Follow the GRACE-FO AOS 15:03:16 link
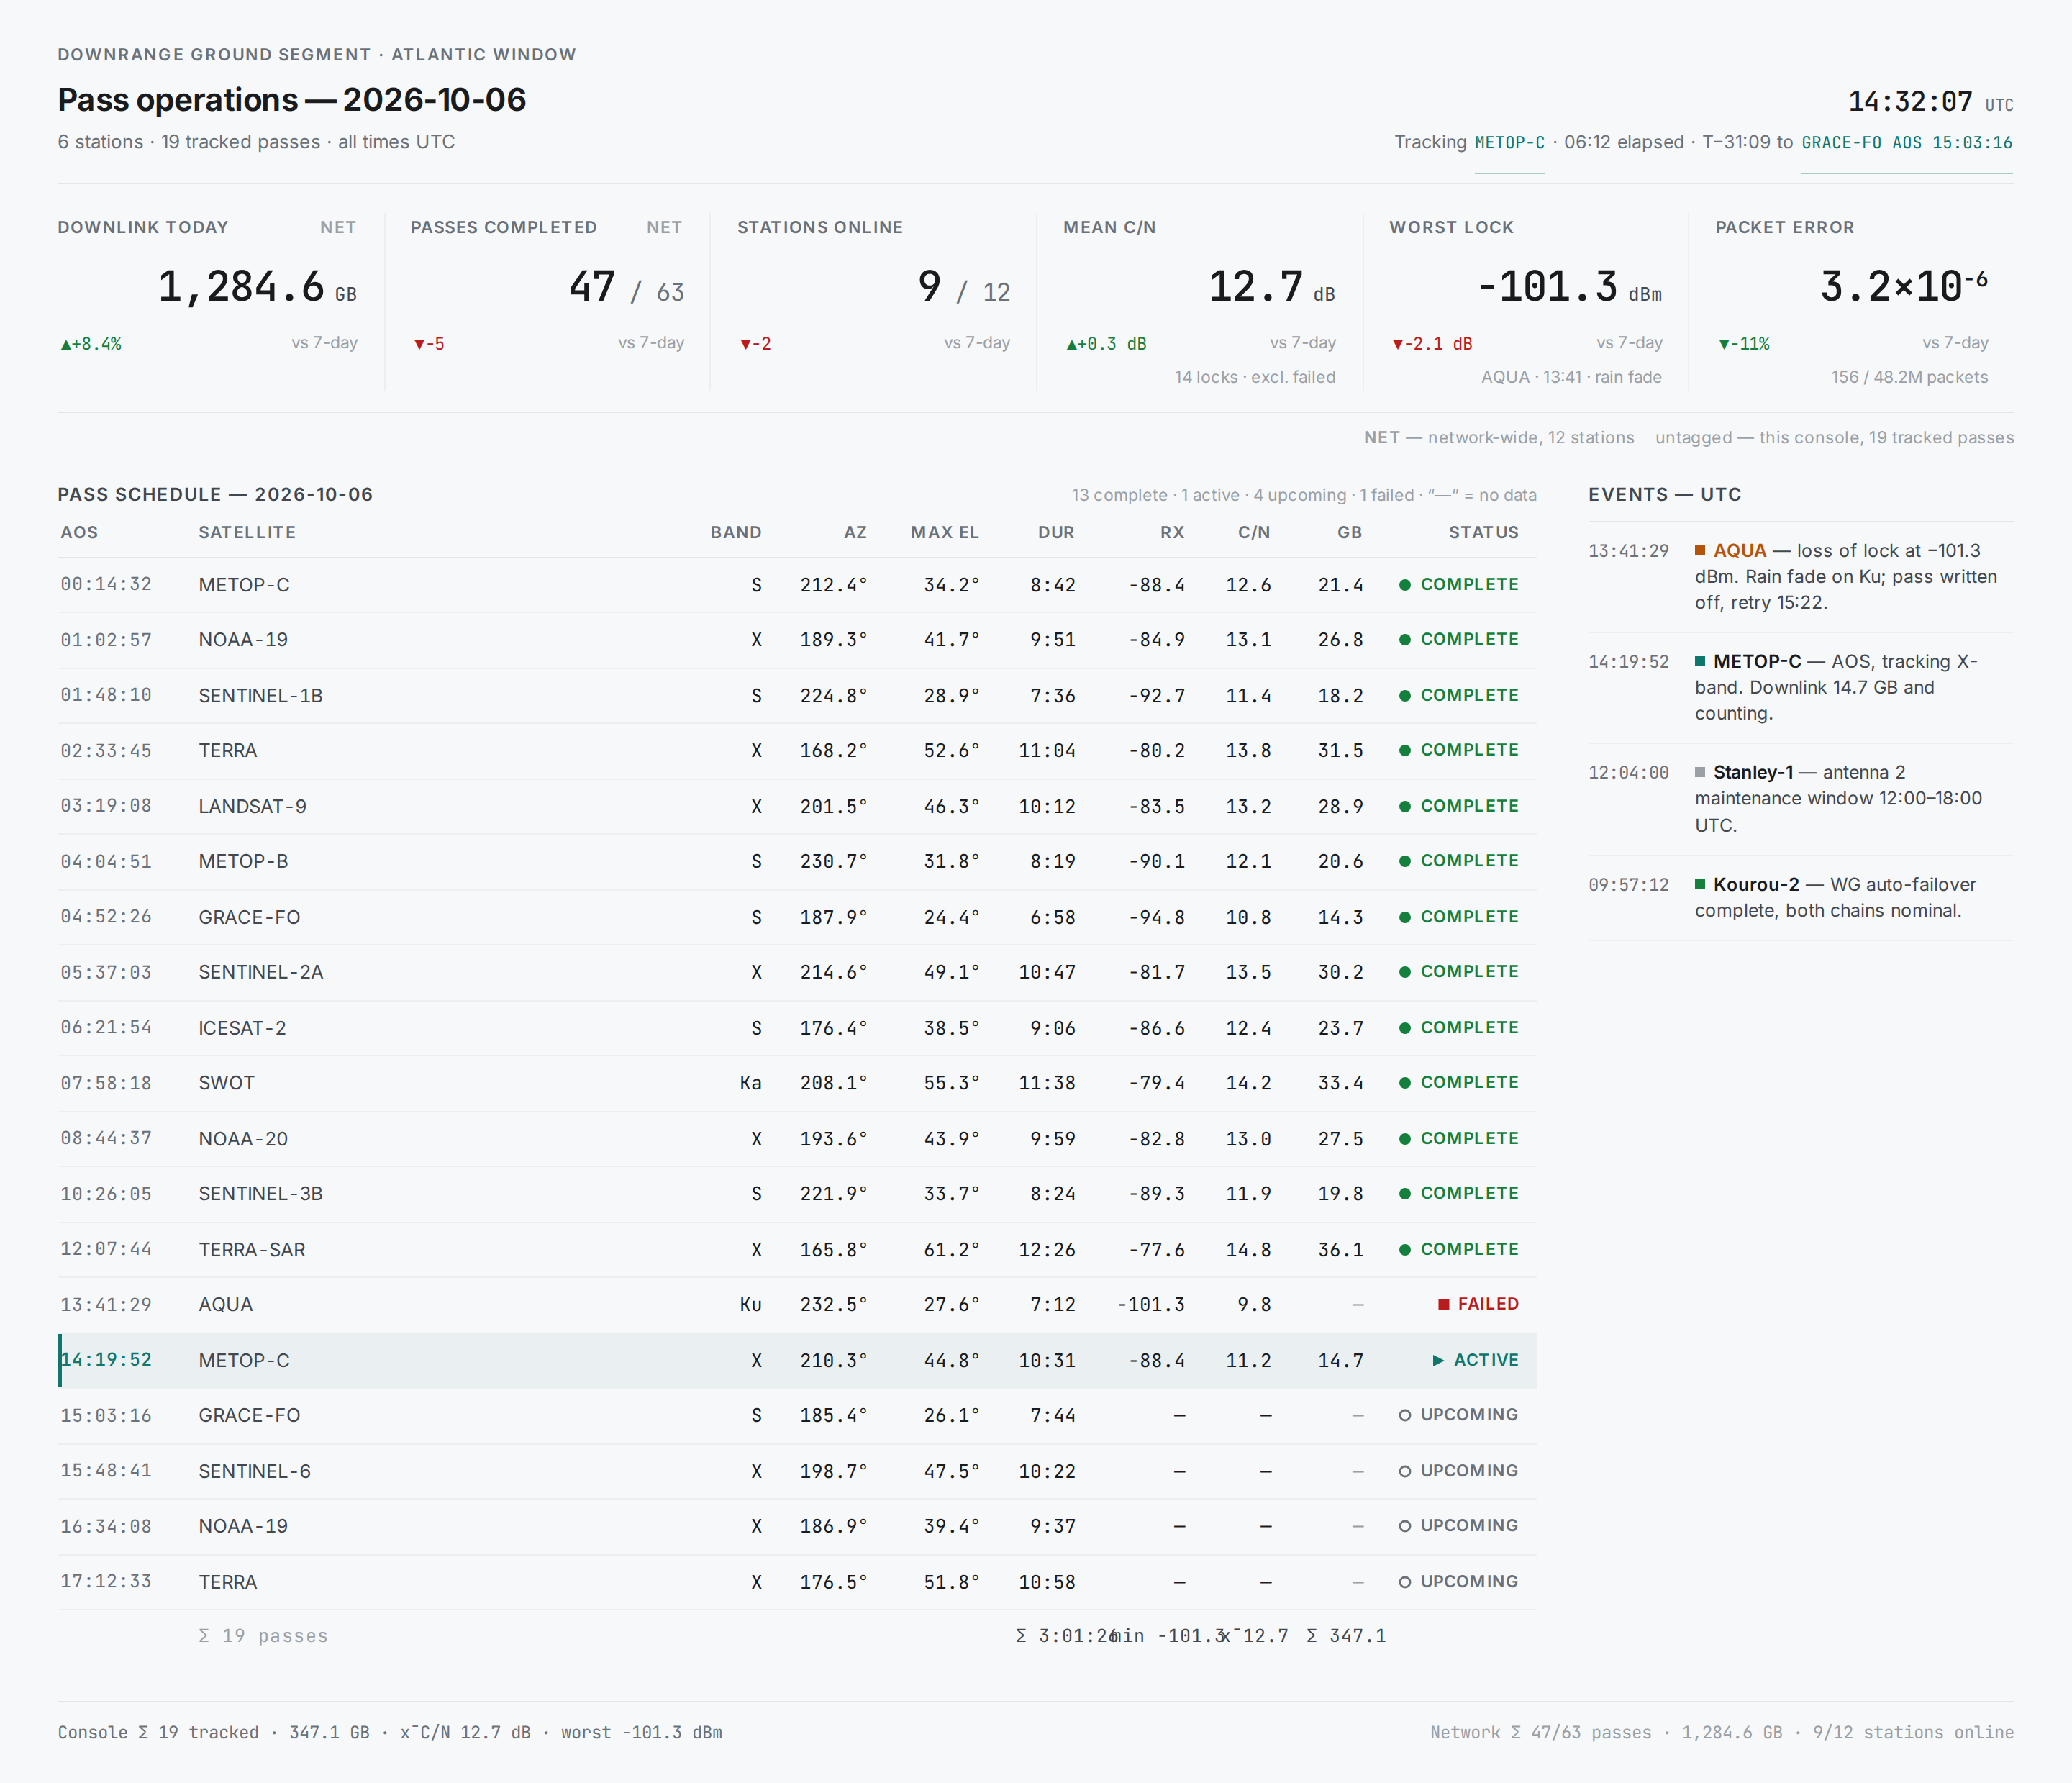Screen dimensions: 2072x1783 (1907, 142)
